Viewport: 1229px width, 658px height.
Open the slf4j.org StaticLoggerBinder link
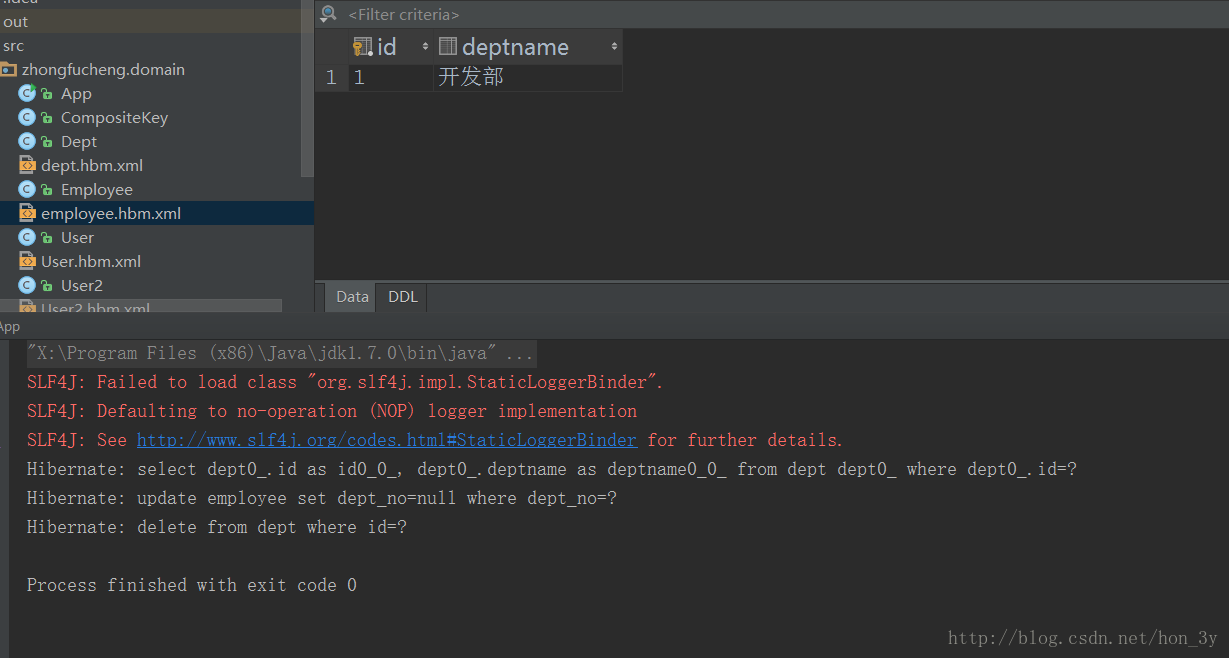coord(386,440)
